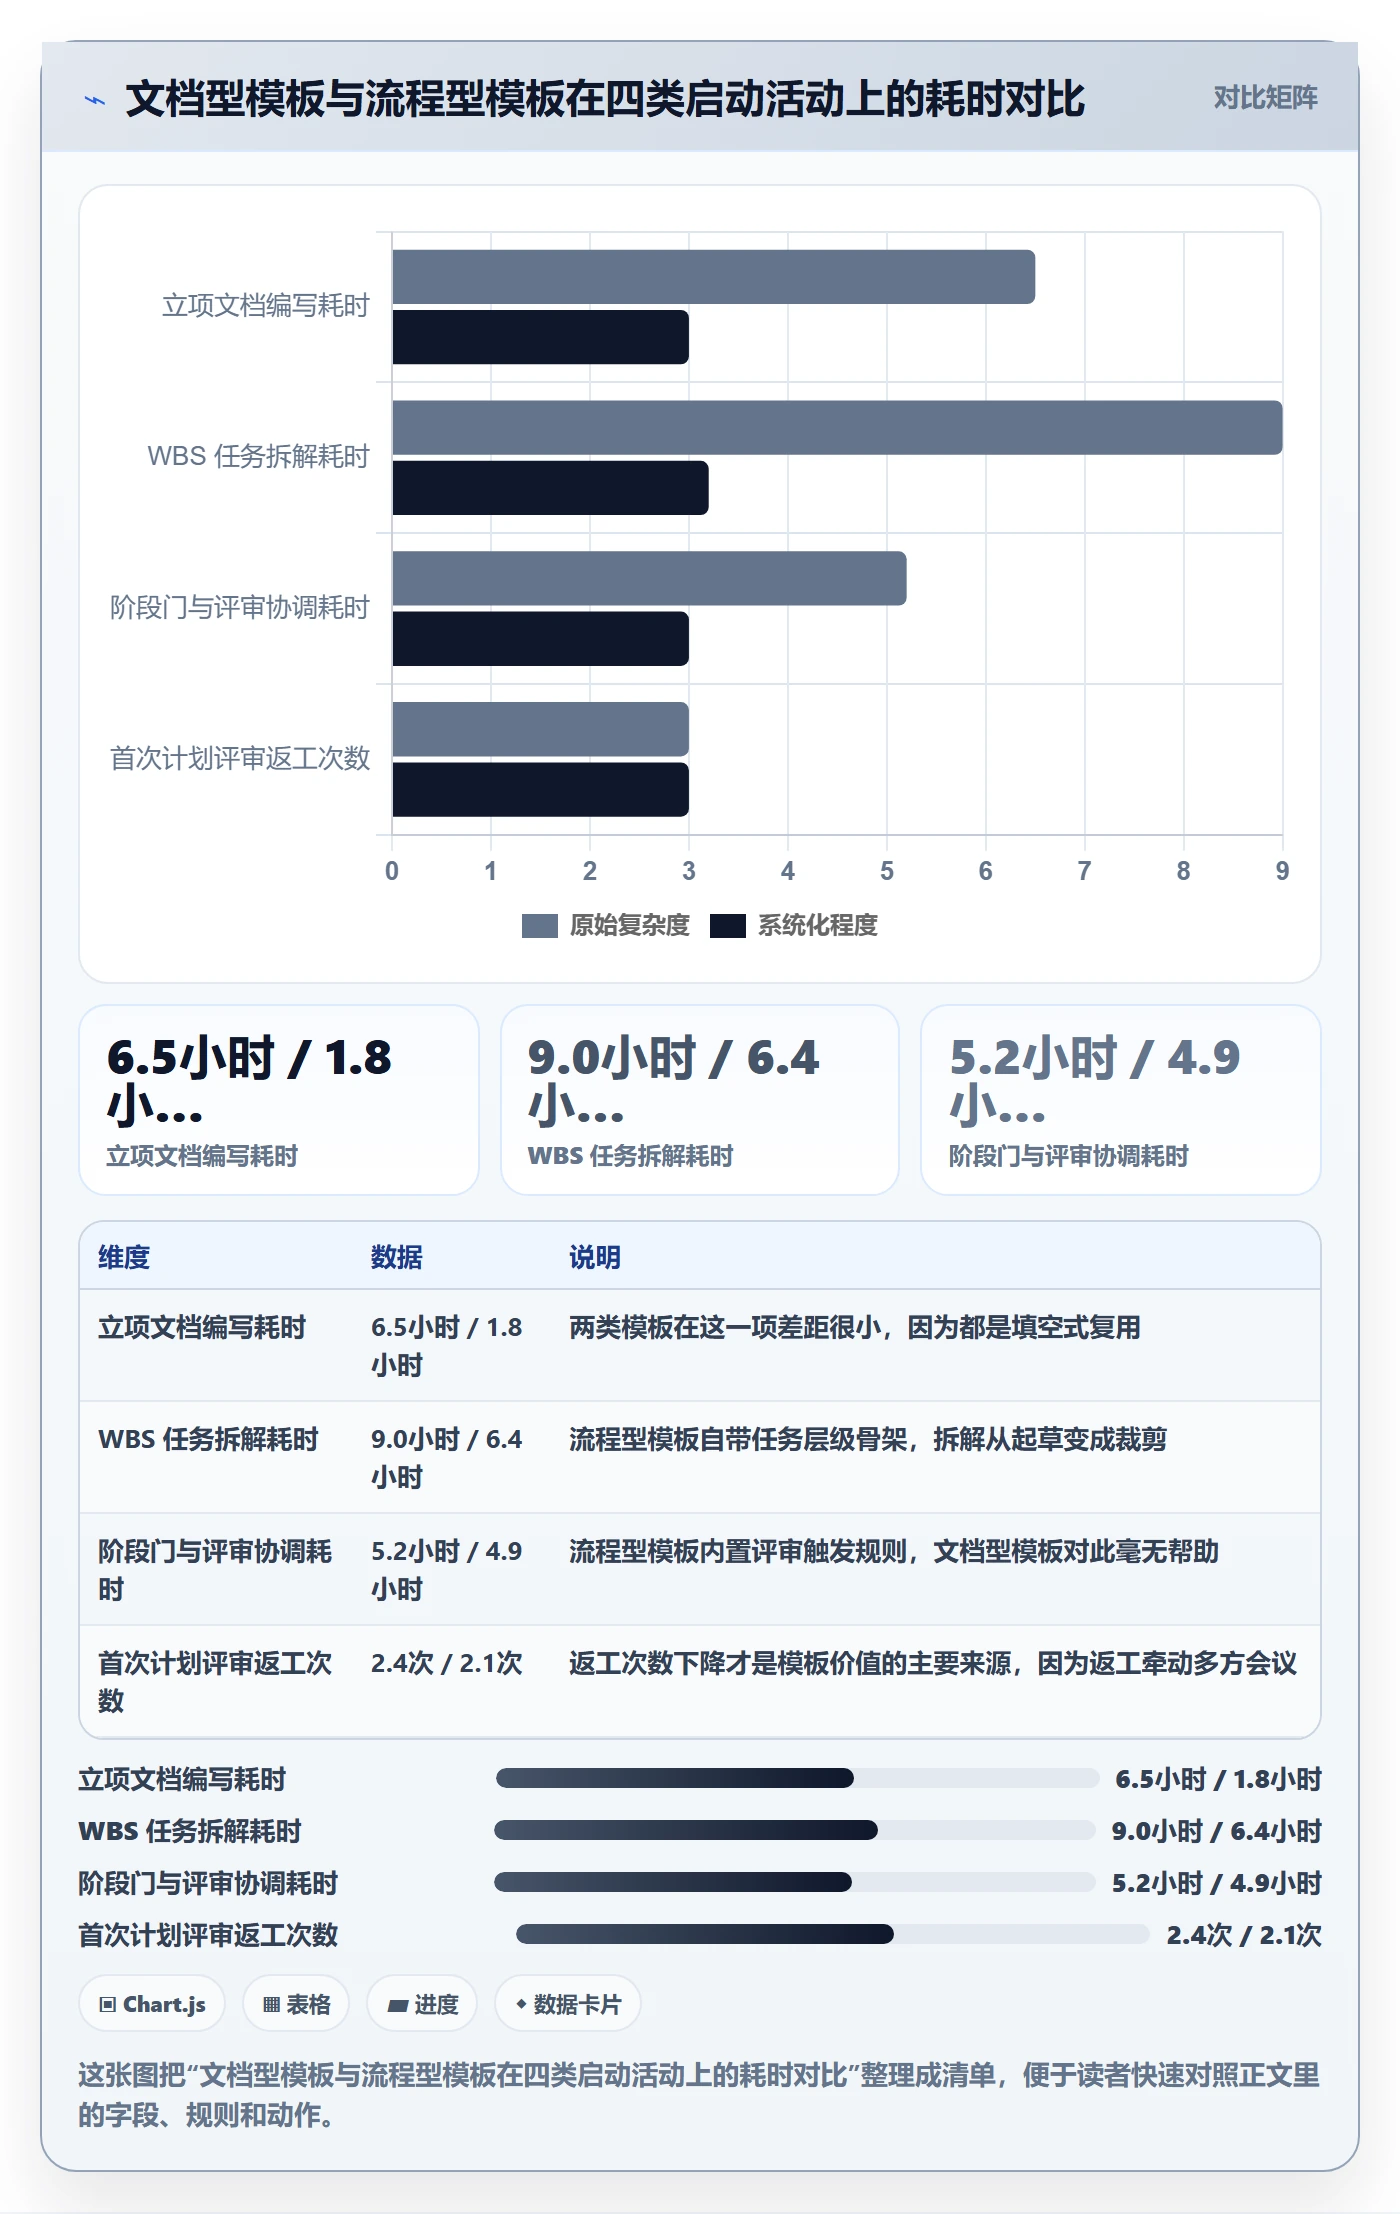
Task: Click the 原始复杂度 bar for WBS 任务拆解耗时
Action: point(837,428)
